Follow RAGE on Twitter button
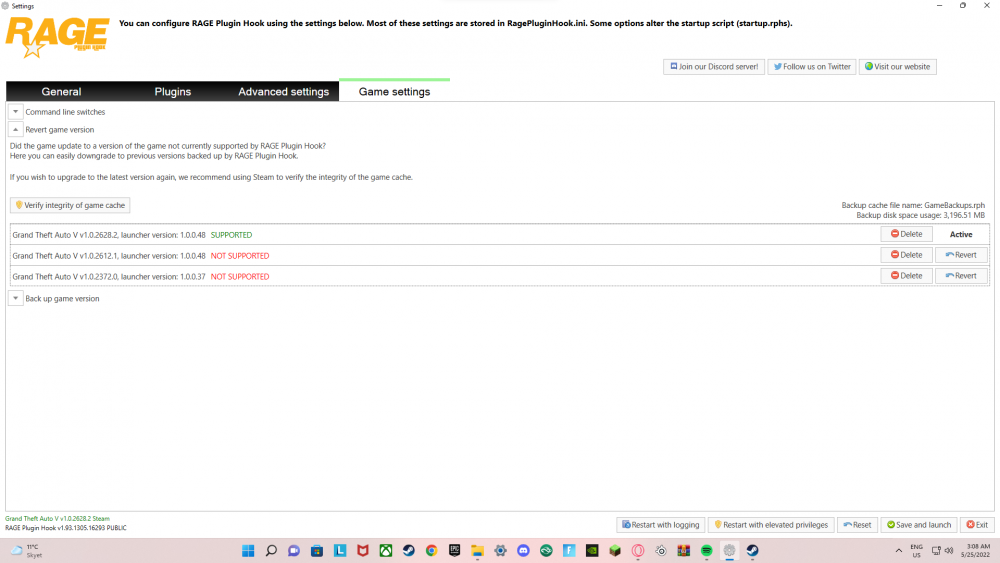 click(x=812, y=66)
